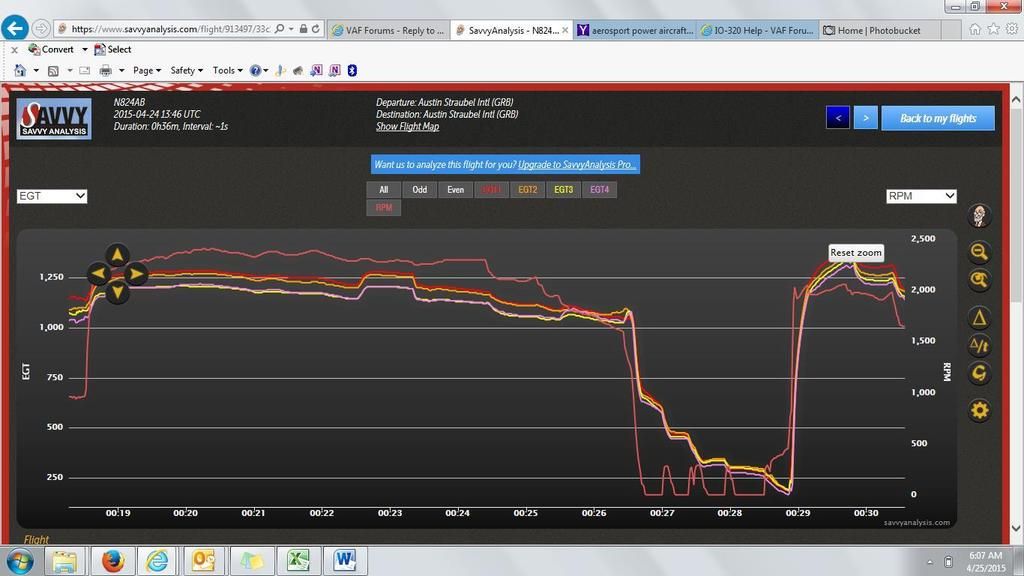
Task: Toggle the EGT3 series button
Action: [563, 189]
